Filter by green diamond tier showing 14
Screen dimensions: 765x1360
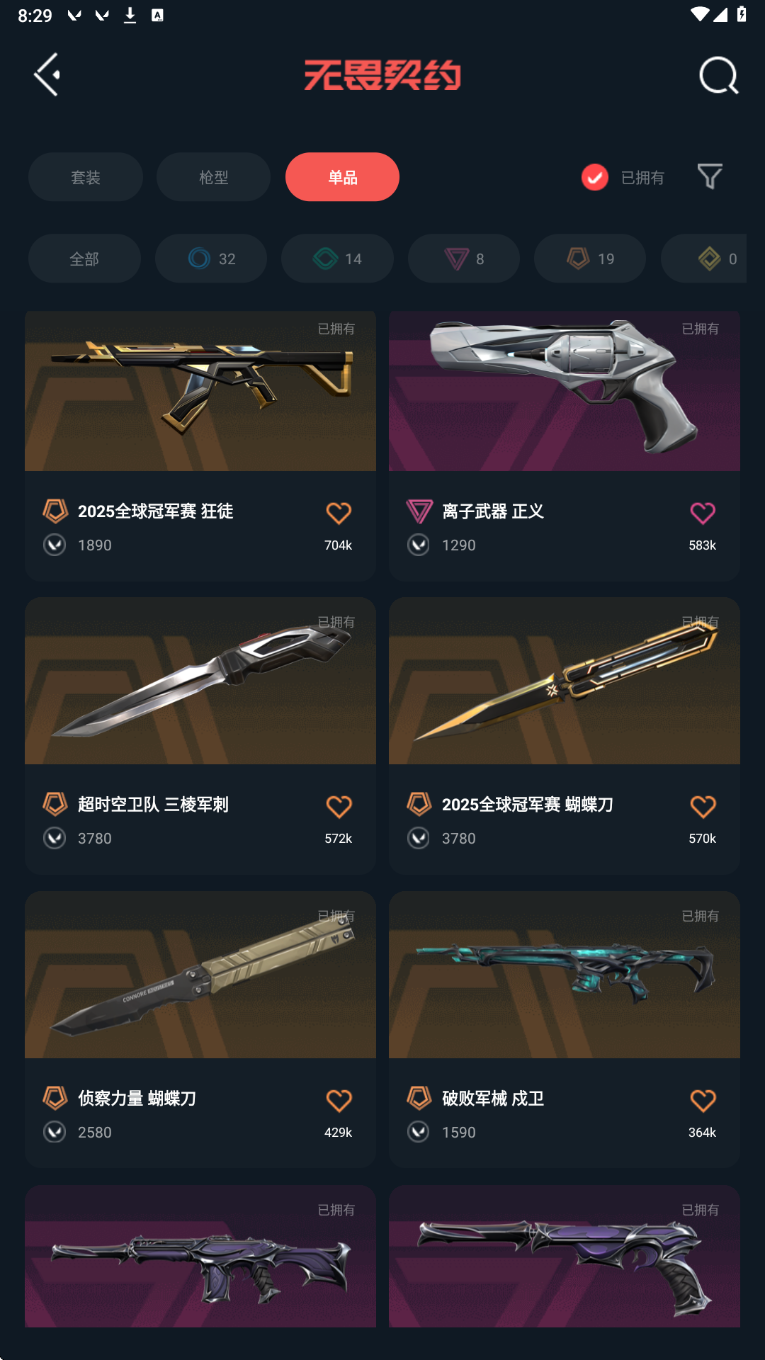point(337,259)
